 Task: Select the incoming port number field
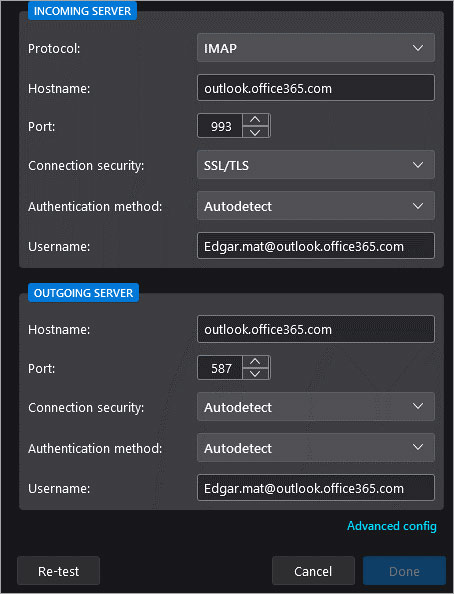[x=220, y=126]
